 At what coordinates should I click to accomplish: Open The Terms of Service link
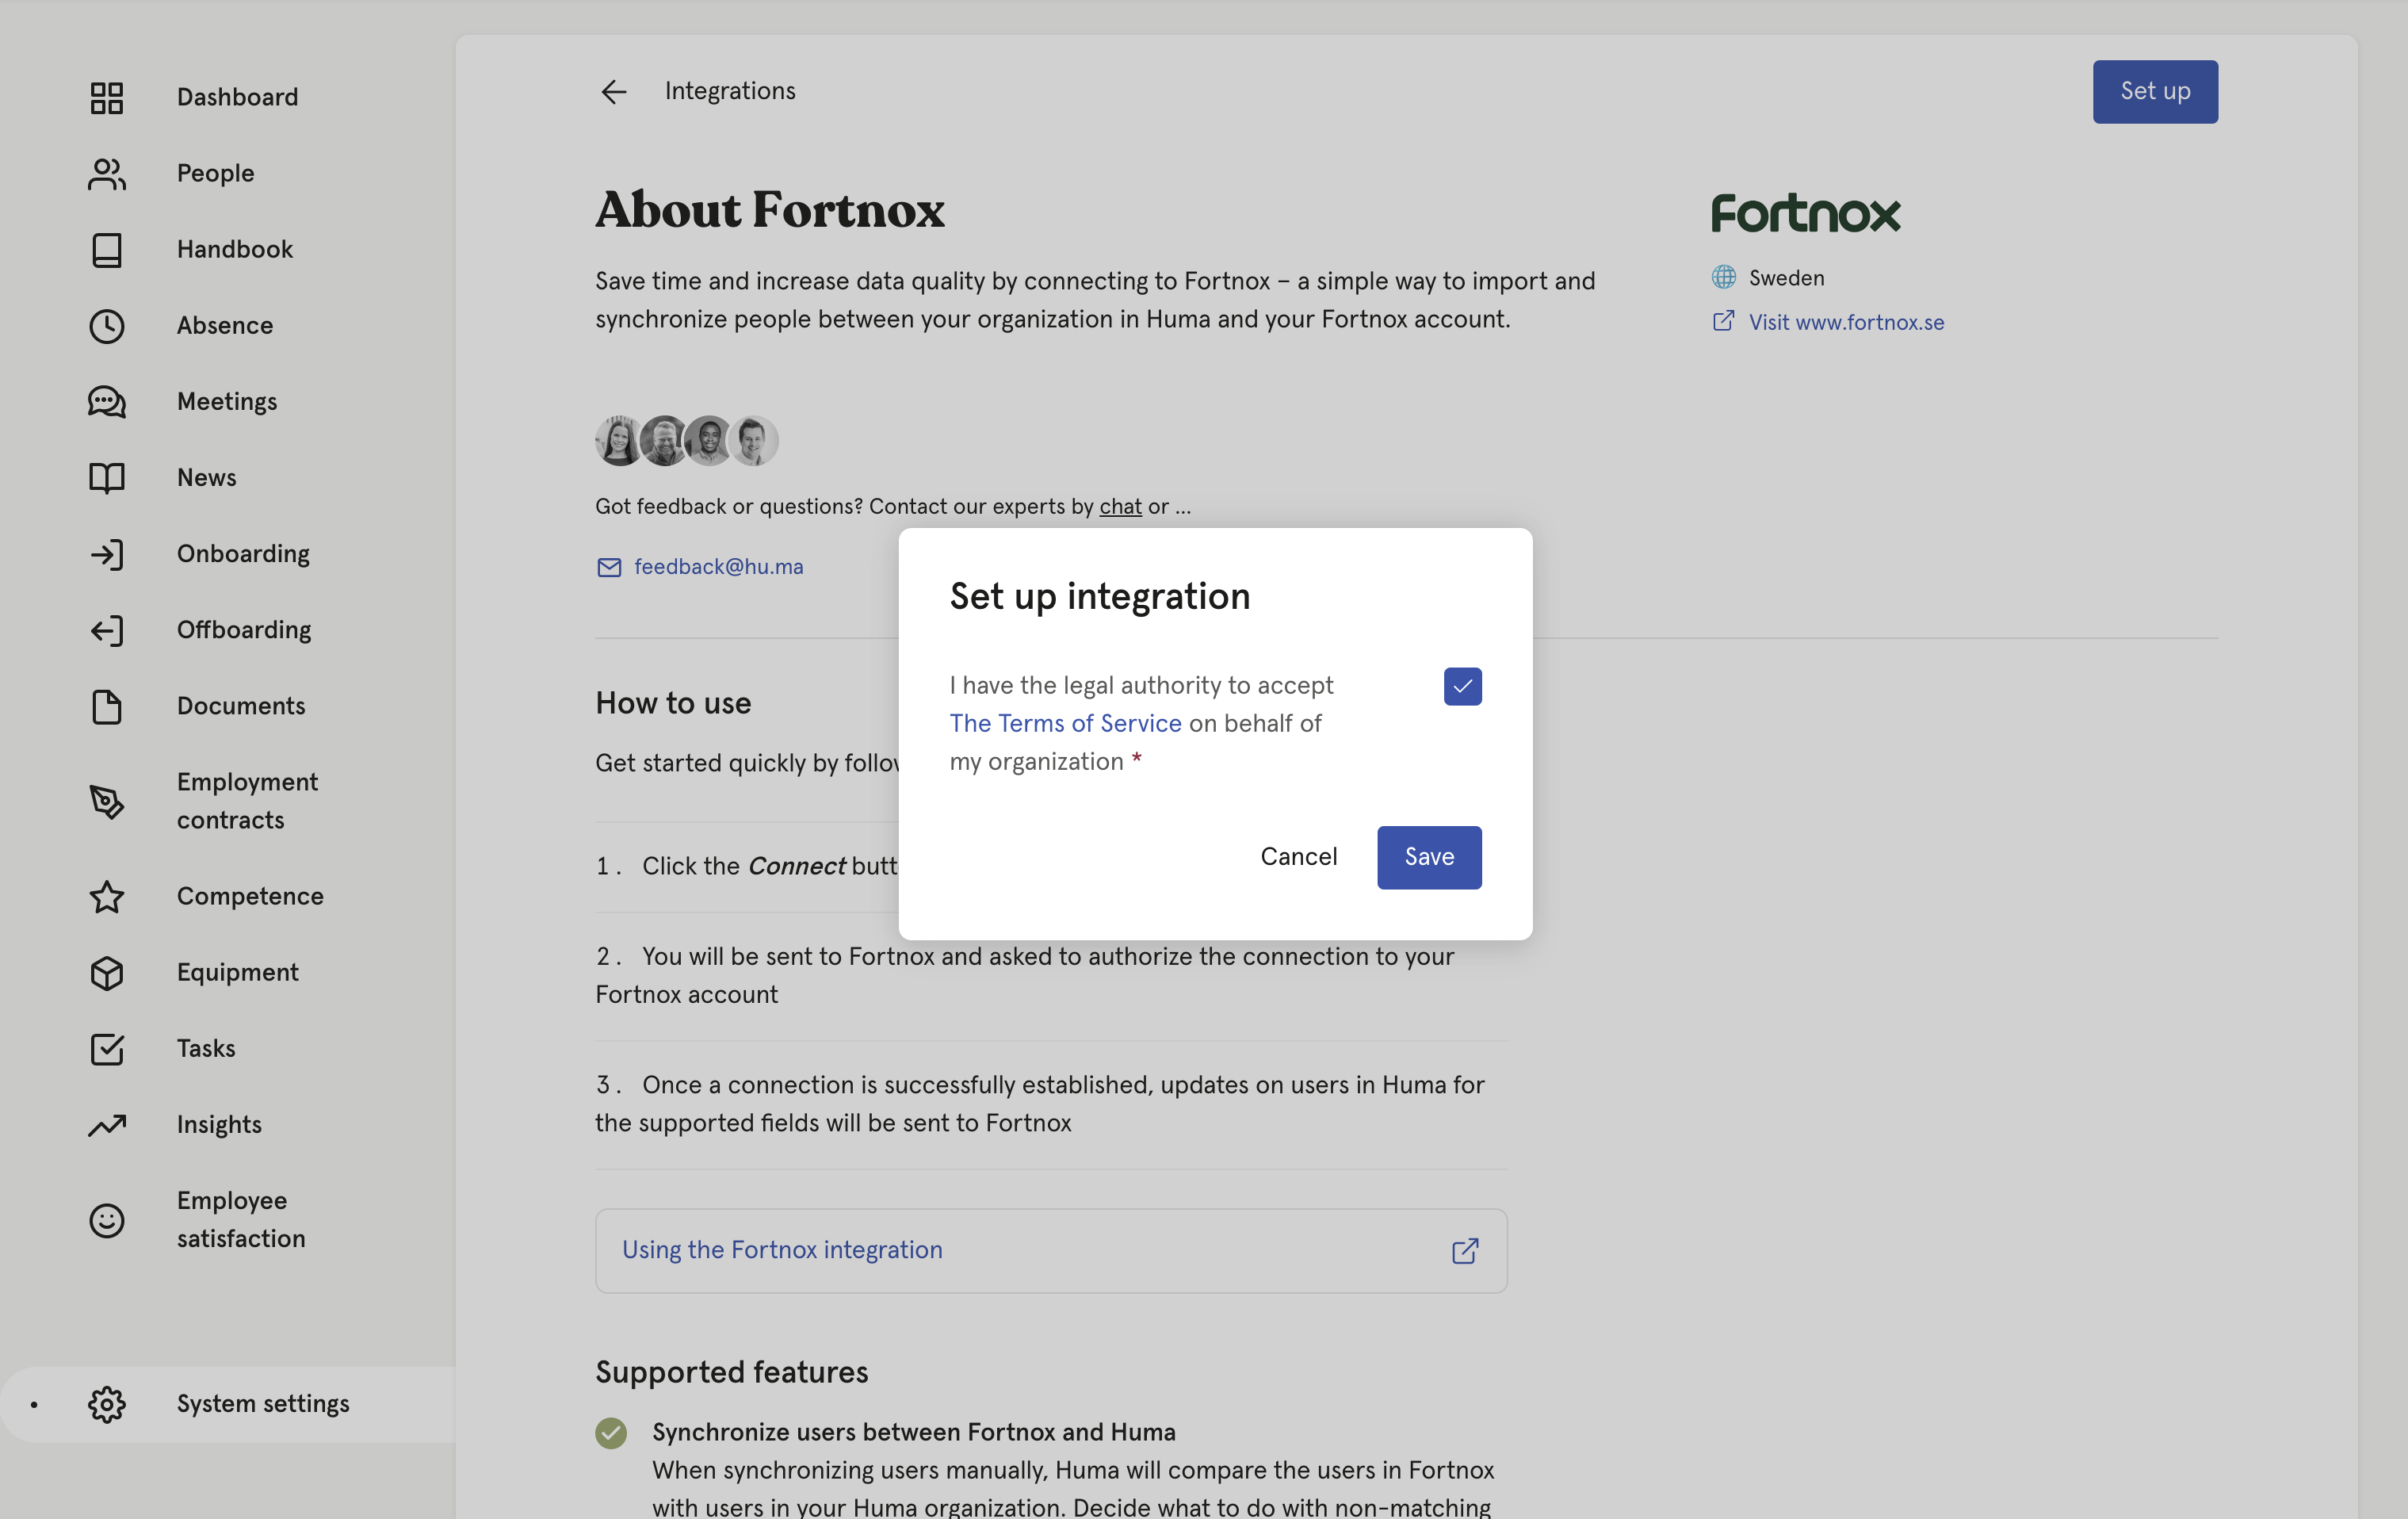(1065, 723)
